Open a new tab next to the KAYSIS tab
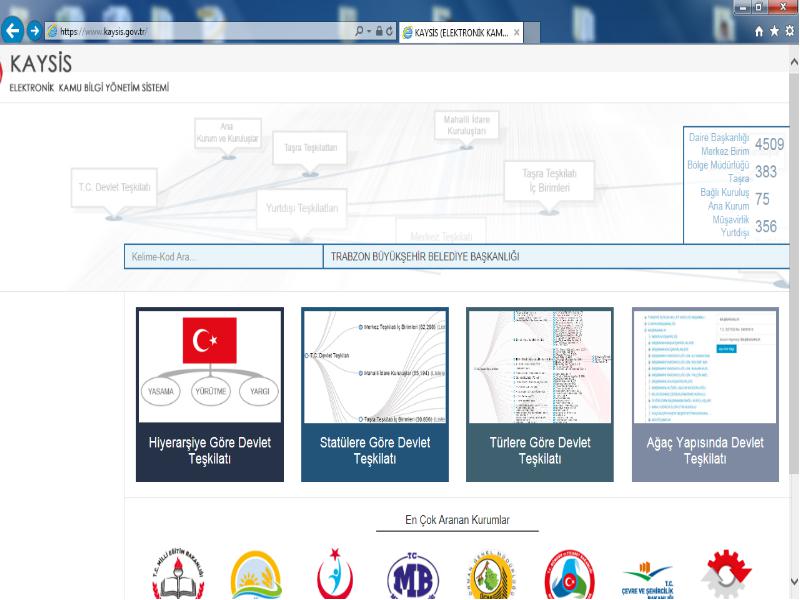Viewport: 800px width, 600px height. click(532, 33)
